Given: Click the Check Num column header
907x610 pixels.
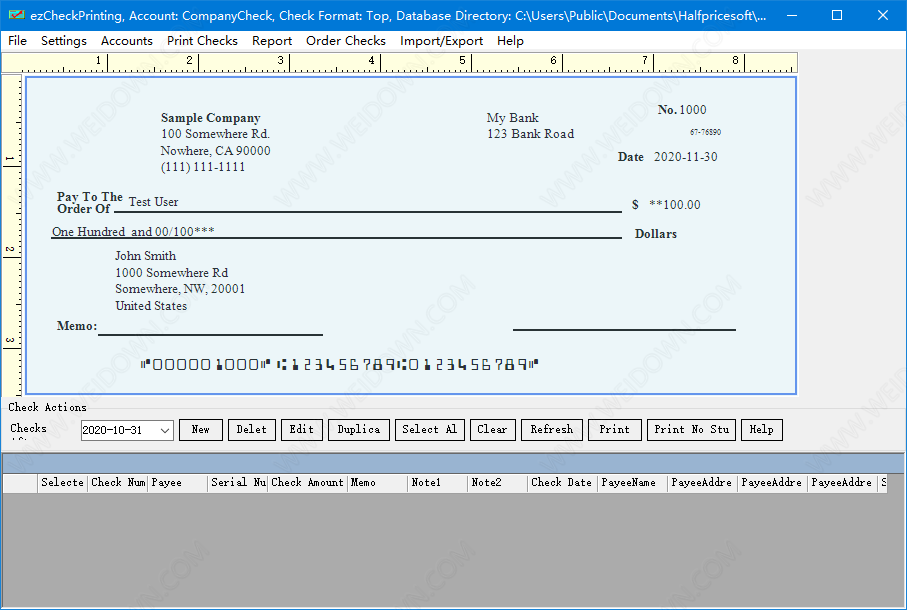Looking at the screenshot, I should point(118,483).
